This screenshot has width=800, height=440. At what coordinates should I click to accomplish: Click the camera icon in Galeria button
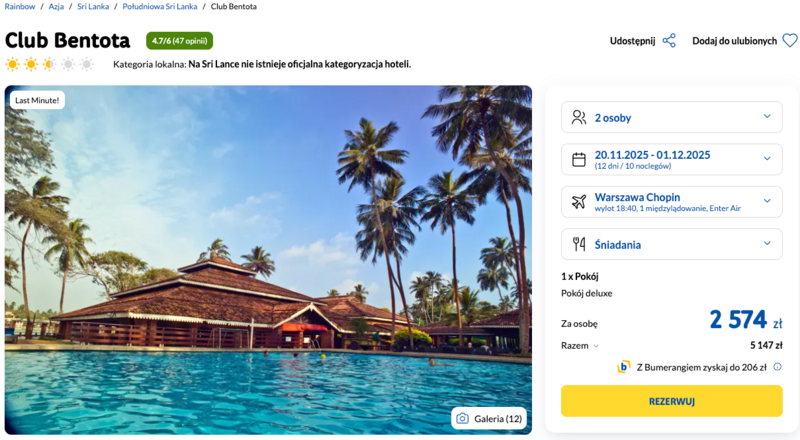[462, 418]
